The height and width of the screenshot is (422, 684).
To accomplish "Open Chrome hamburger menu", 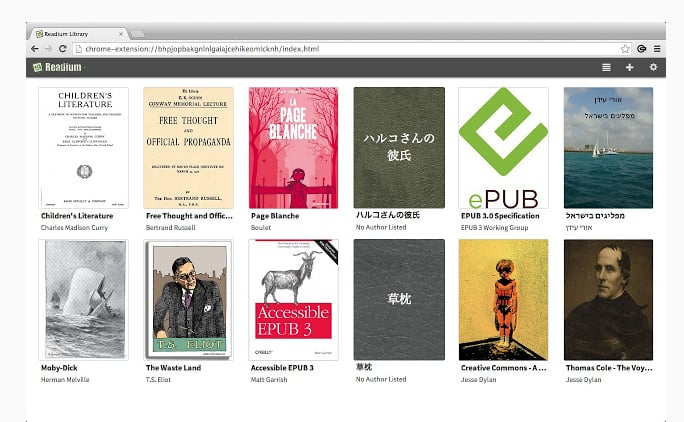I will pos(657,49).
